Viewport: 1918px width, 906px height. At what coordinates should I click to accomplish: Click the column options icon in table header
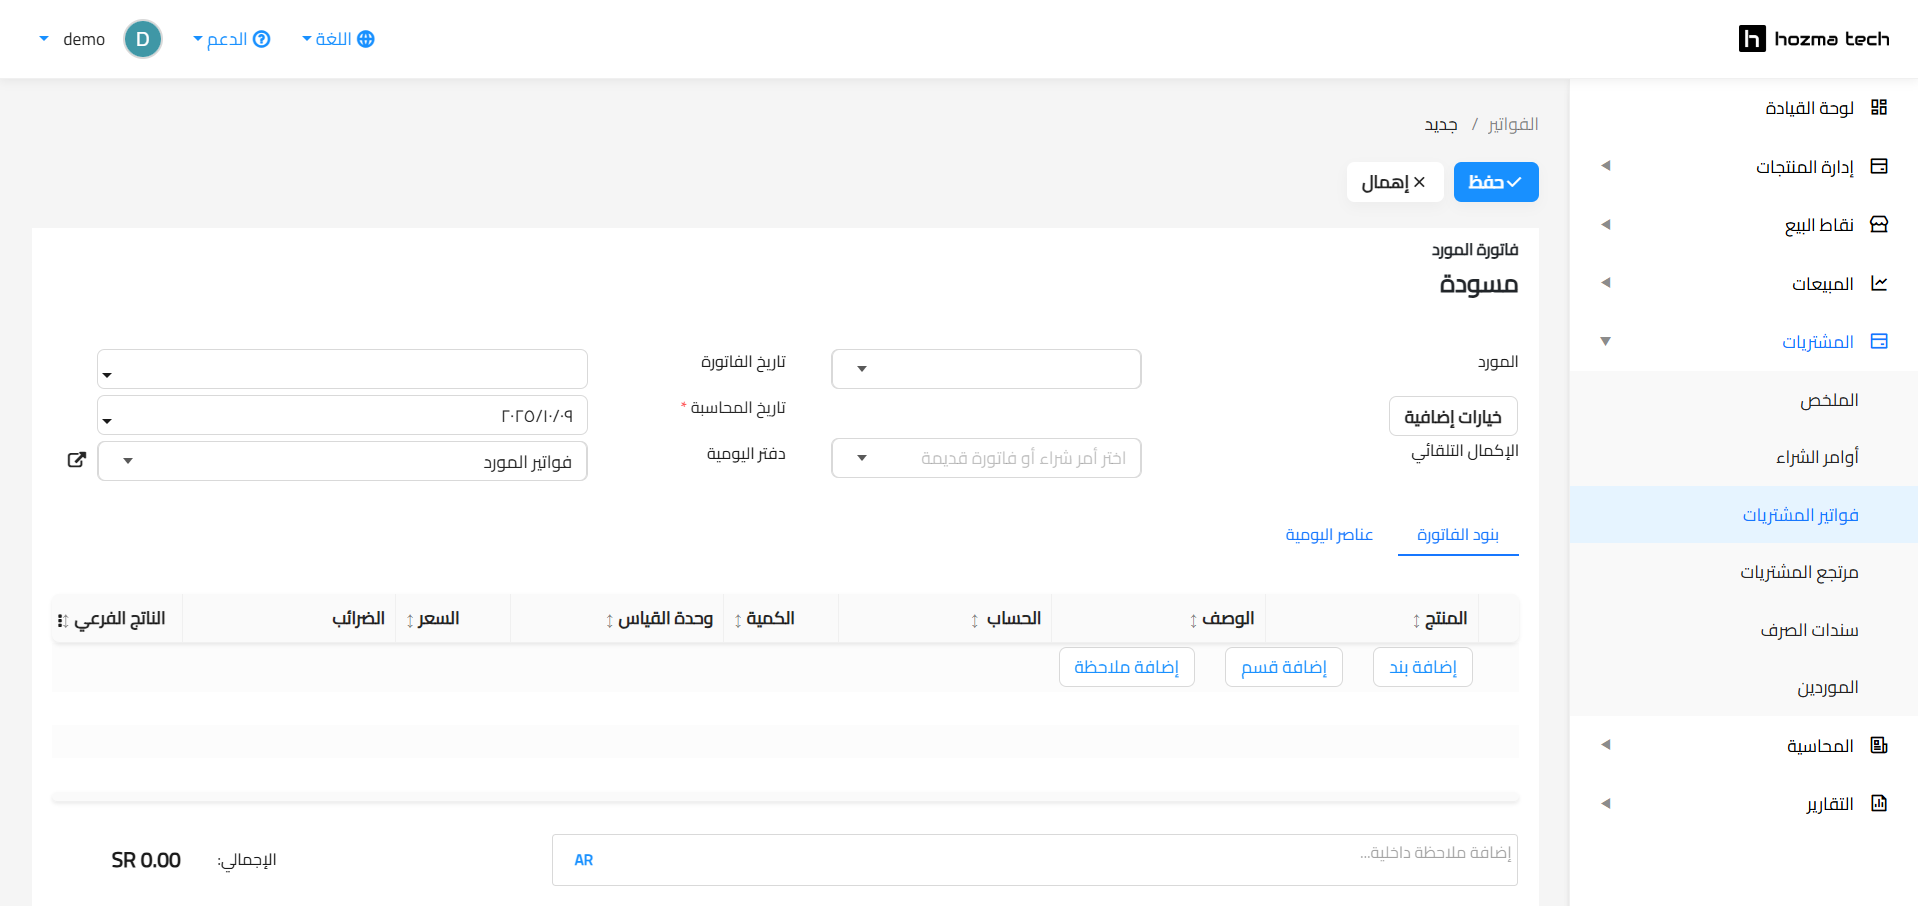pos(63,621)
